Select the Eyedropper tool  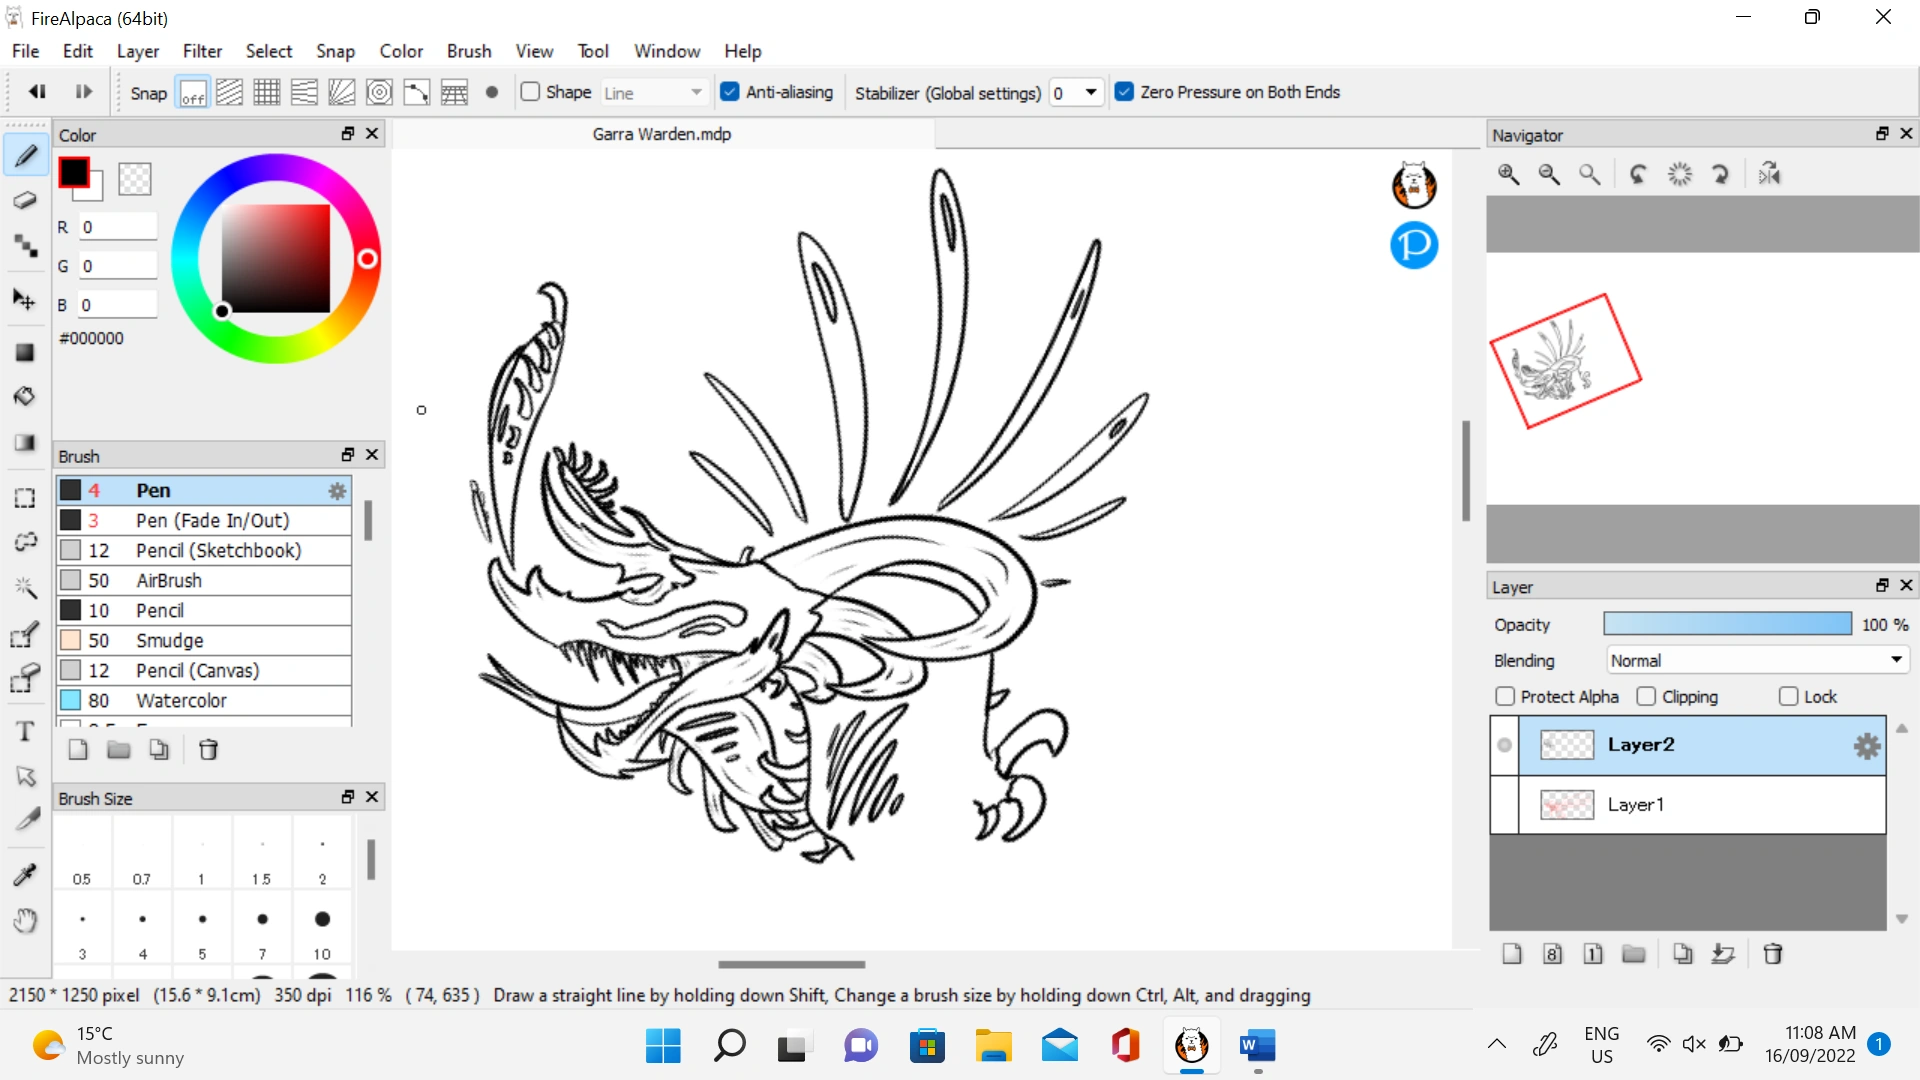(x=25, y=875)
